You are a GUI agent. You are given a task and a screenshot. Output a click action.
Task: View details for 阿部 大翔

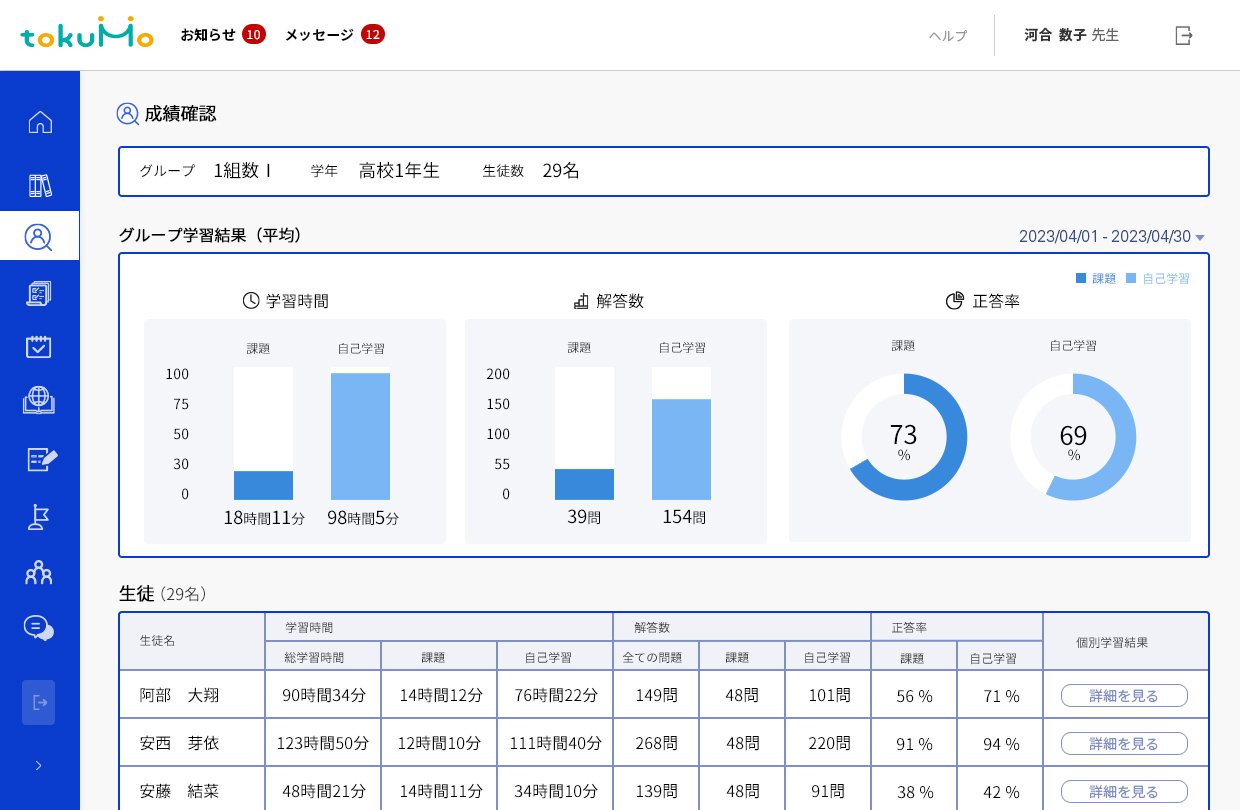1124,696
